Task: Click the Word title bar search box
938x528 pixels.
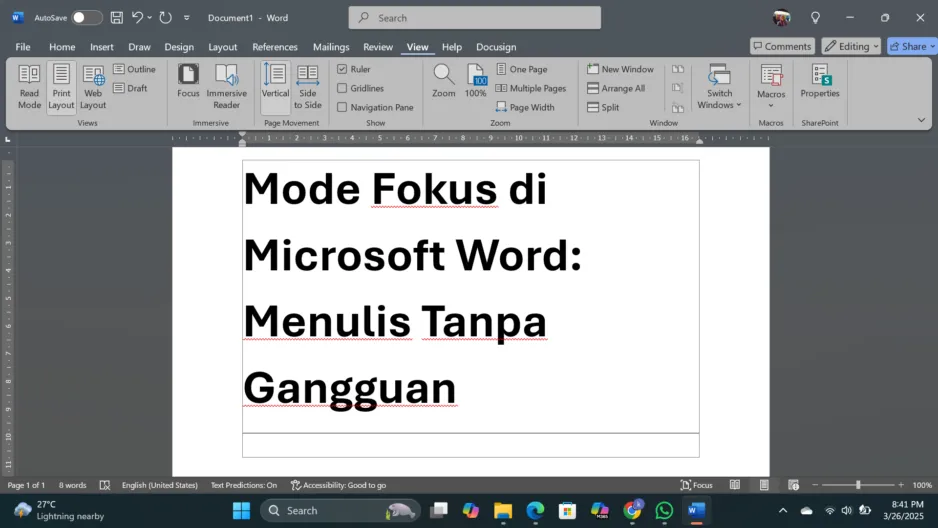Action: (x=474, y=18)
